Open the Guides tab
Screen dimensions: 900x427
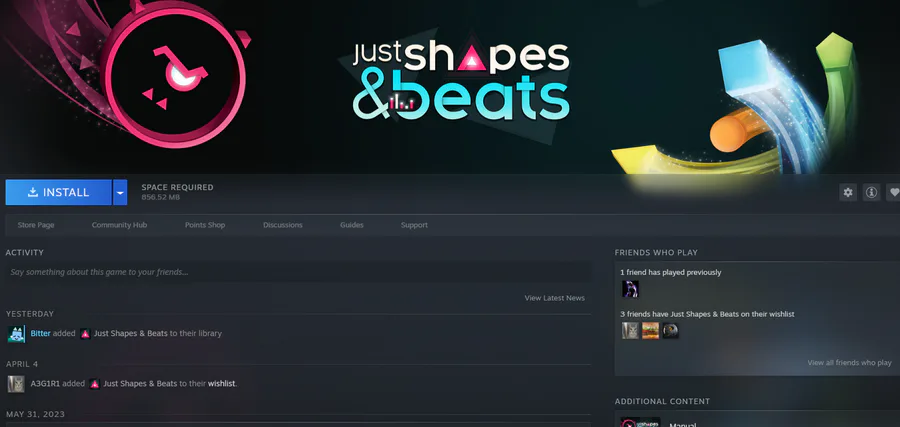coord(351,225)
